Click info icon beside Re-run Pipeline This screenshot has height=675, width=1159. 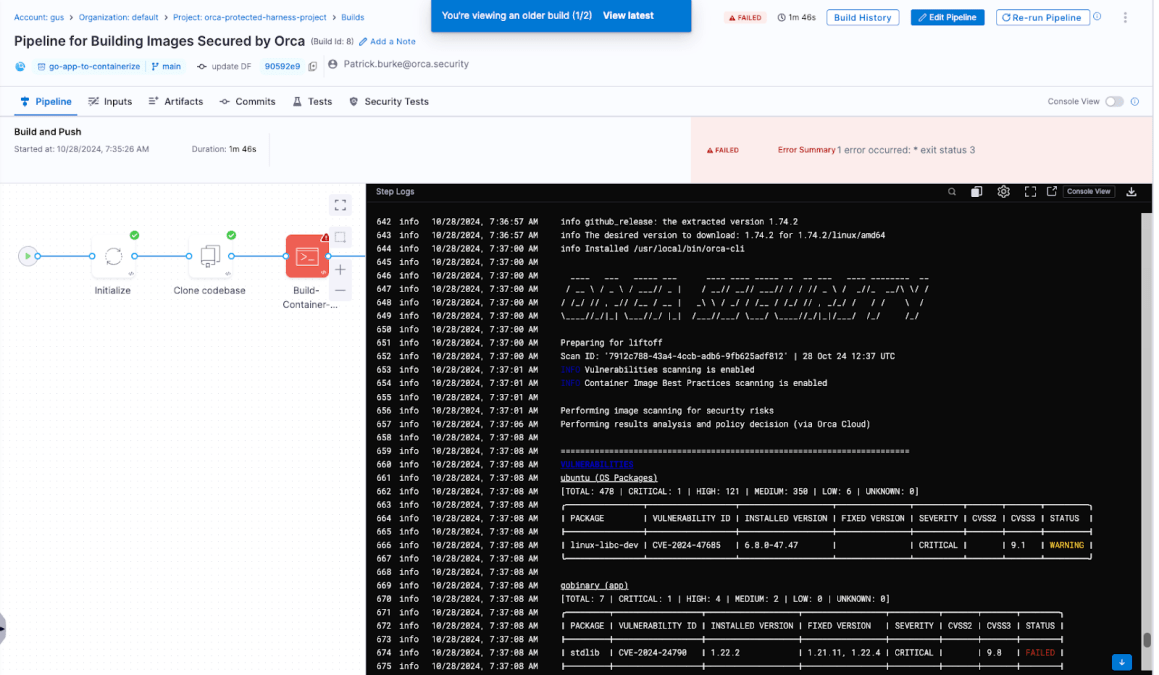tap(1097, 16)
